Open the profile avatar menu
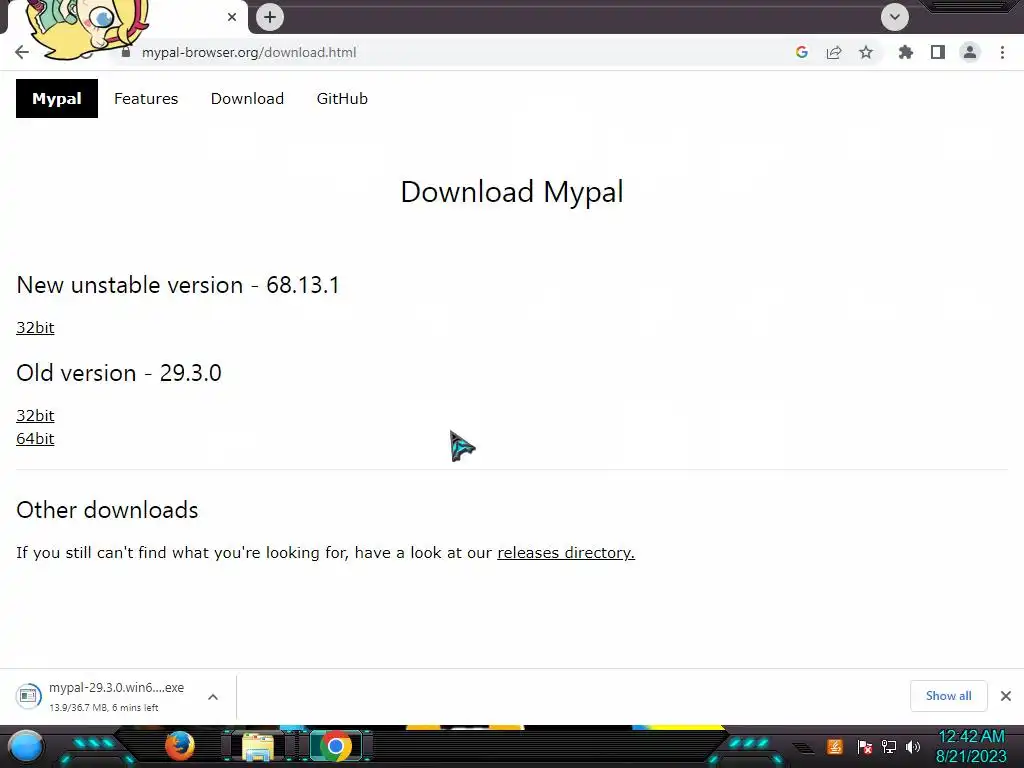Image resolution: width=1024 pixels, height=768 pixels. 970,52
